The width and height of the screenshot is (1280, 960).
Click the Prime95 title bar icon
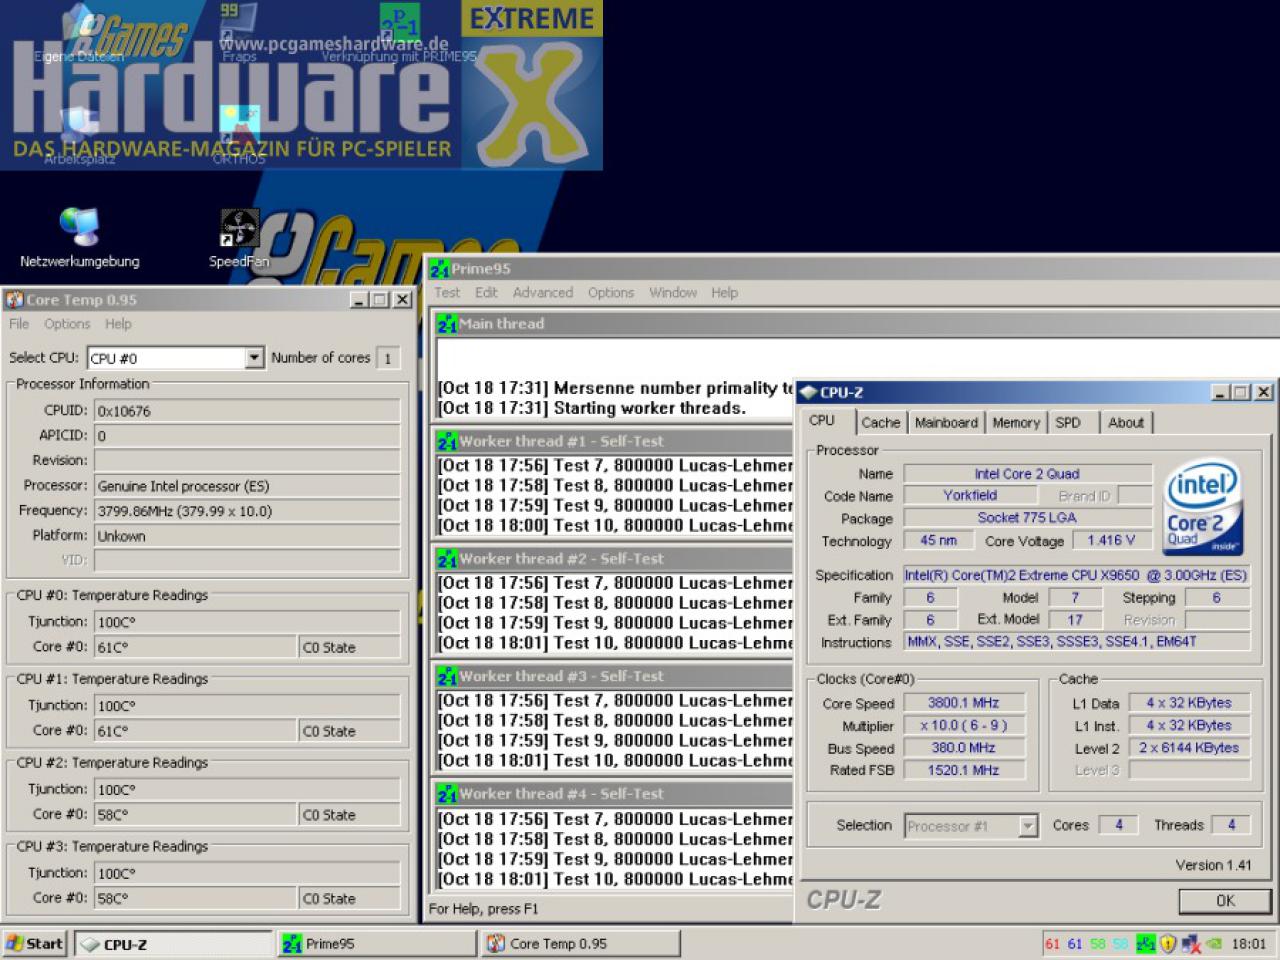click(x=439, y=268)
